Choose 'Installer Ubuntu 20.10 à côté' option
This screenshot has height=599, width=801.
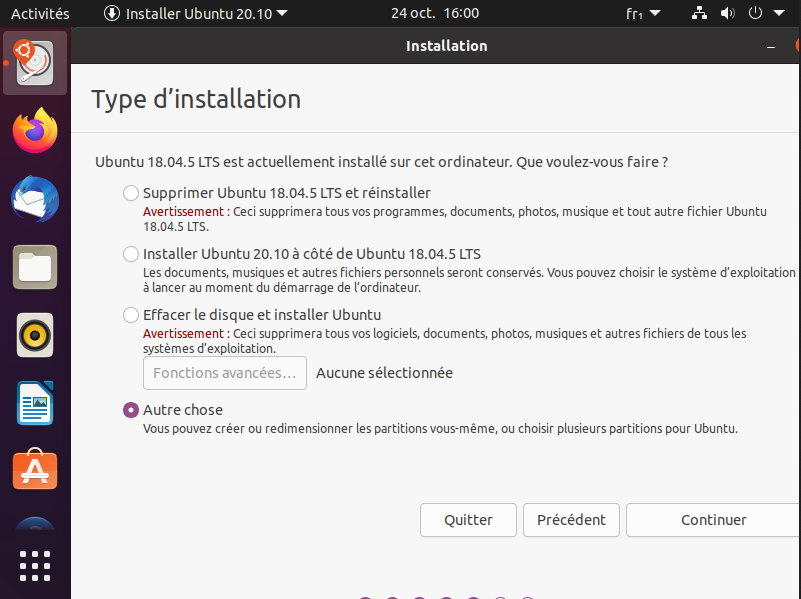tap(130, 254)
